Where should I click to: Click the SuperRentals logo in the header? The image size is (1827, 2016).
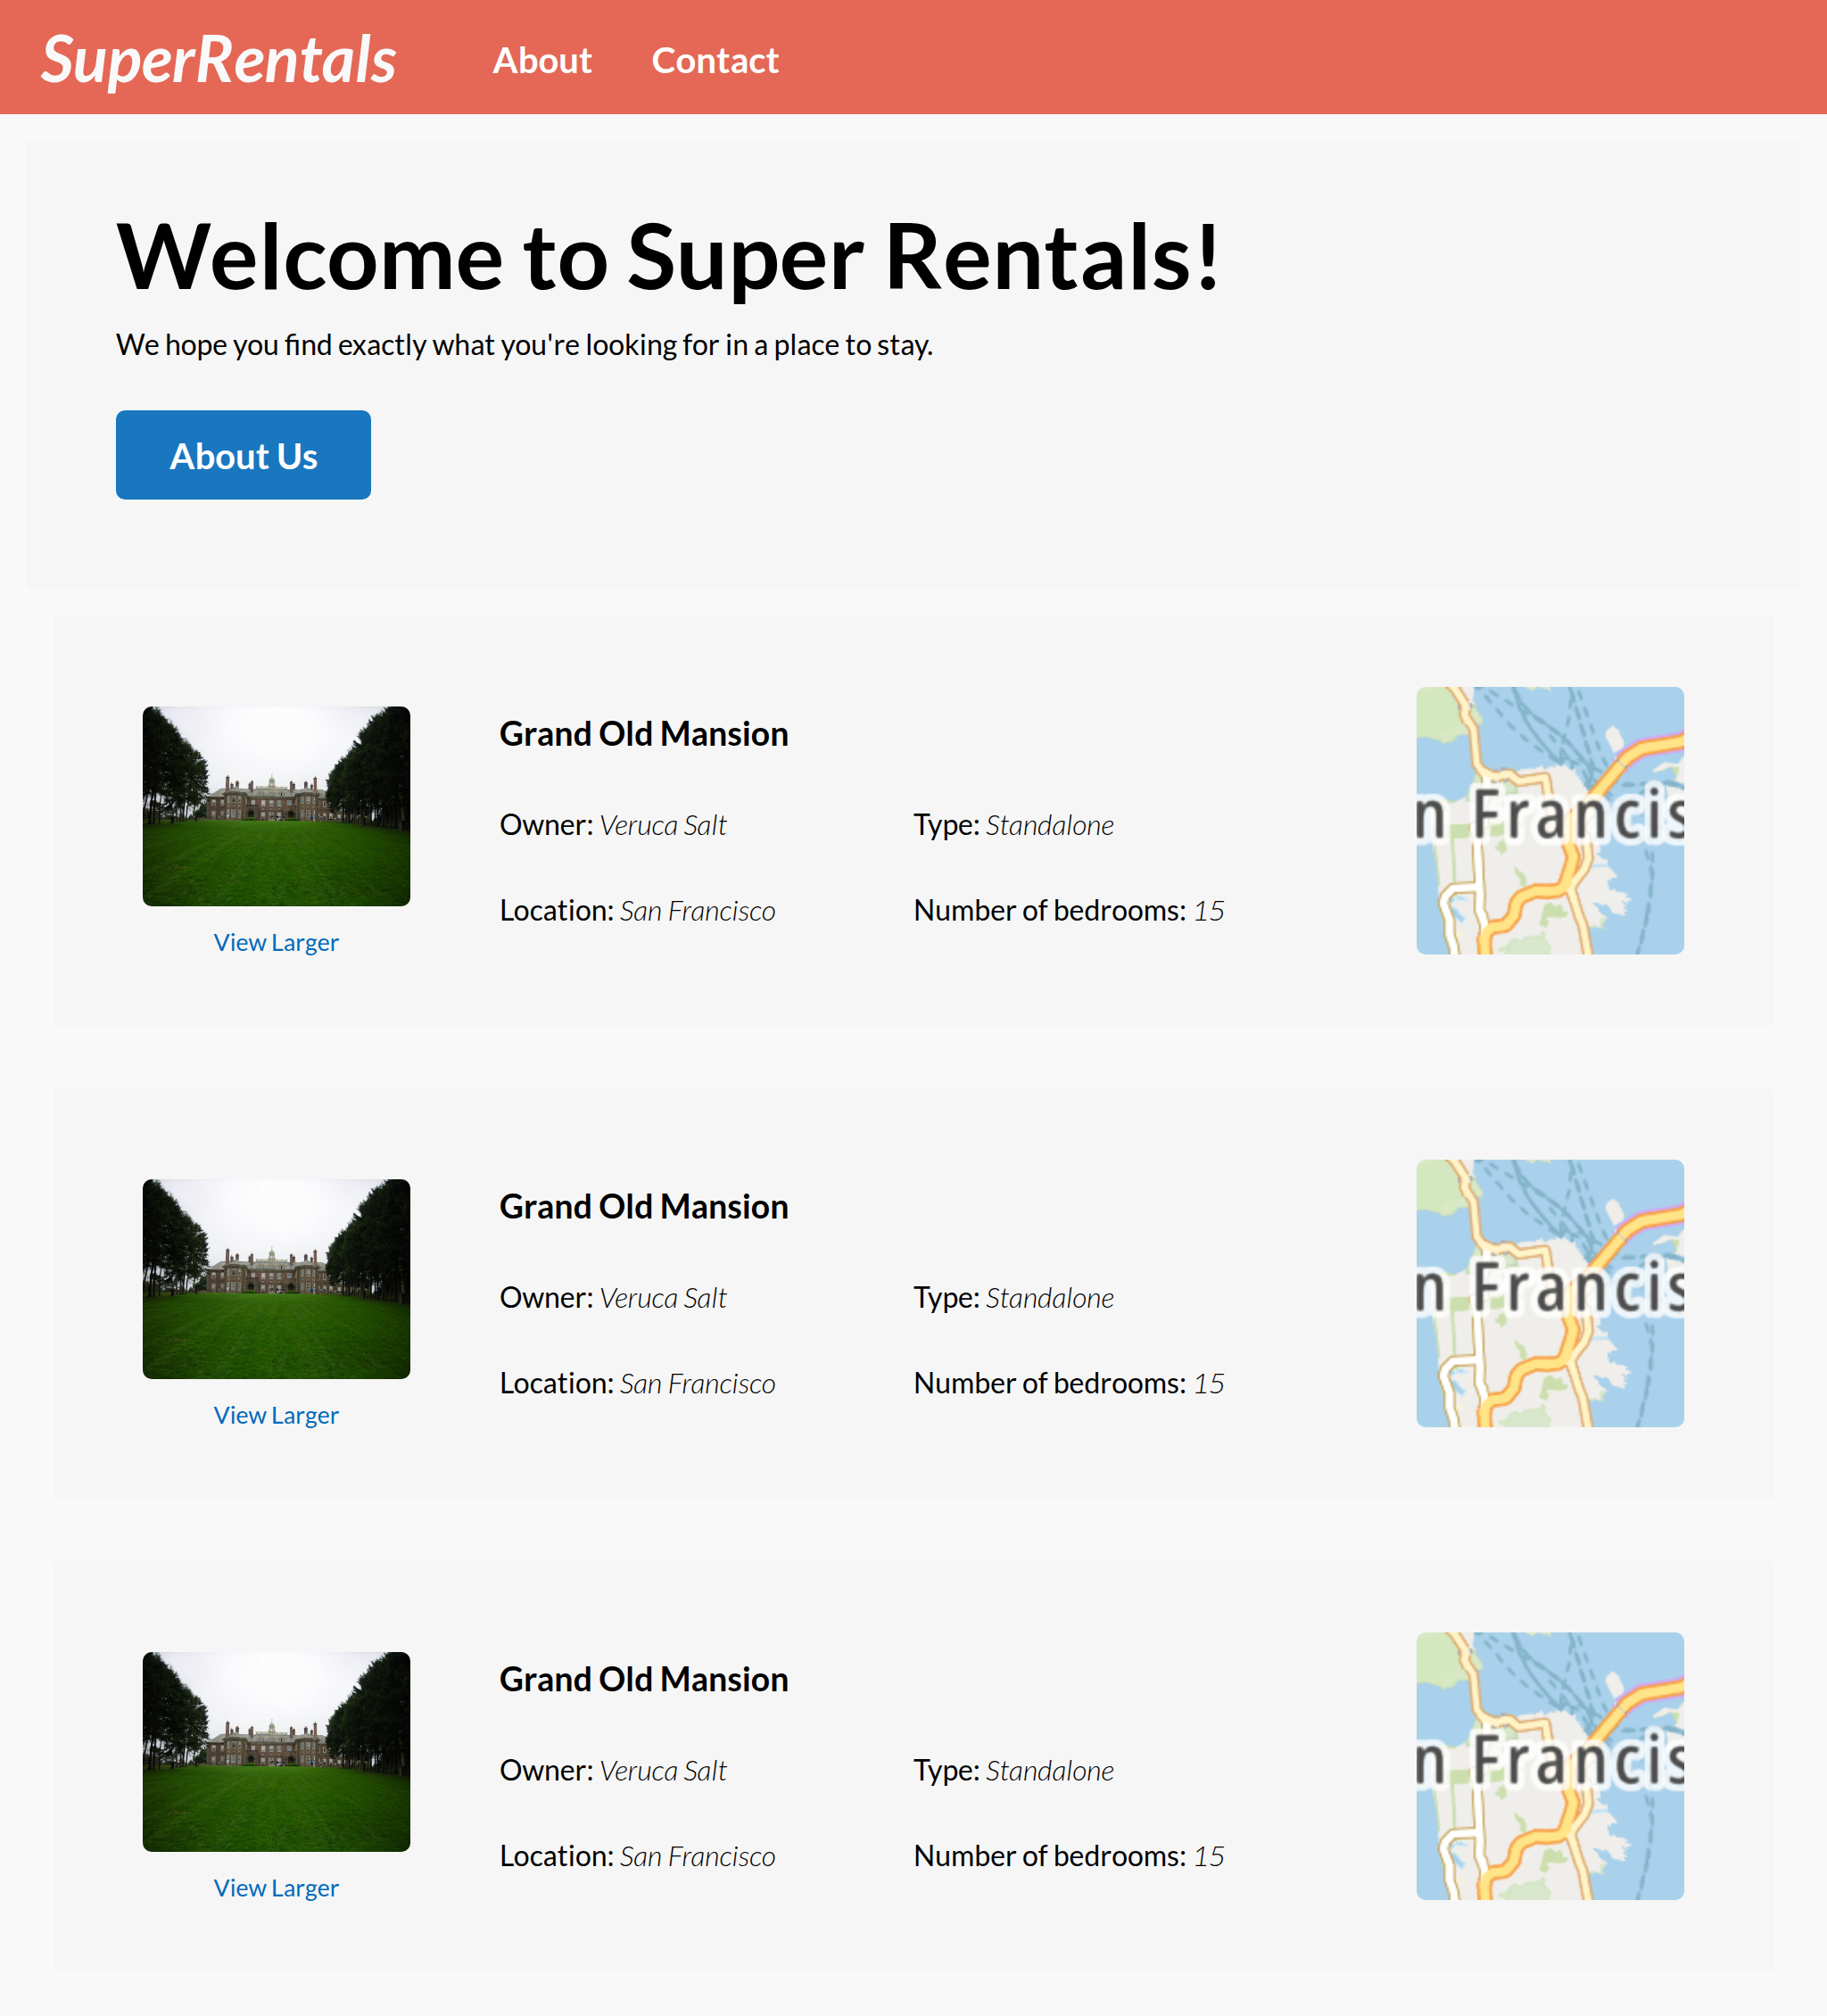[217, 59]
